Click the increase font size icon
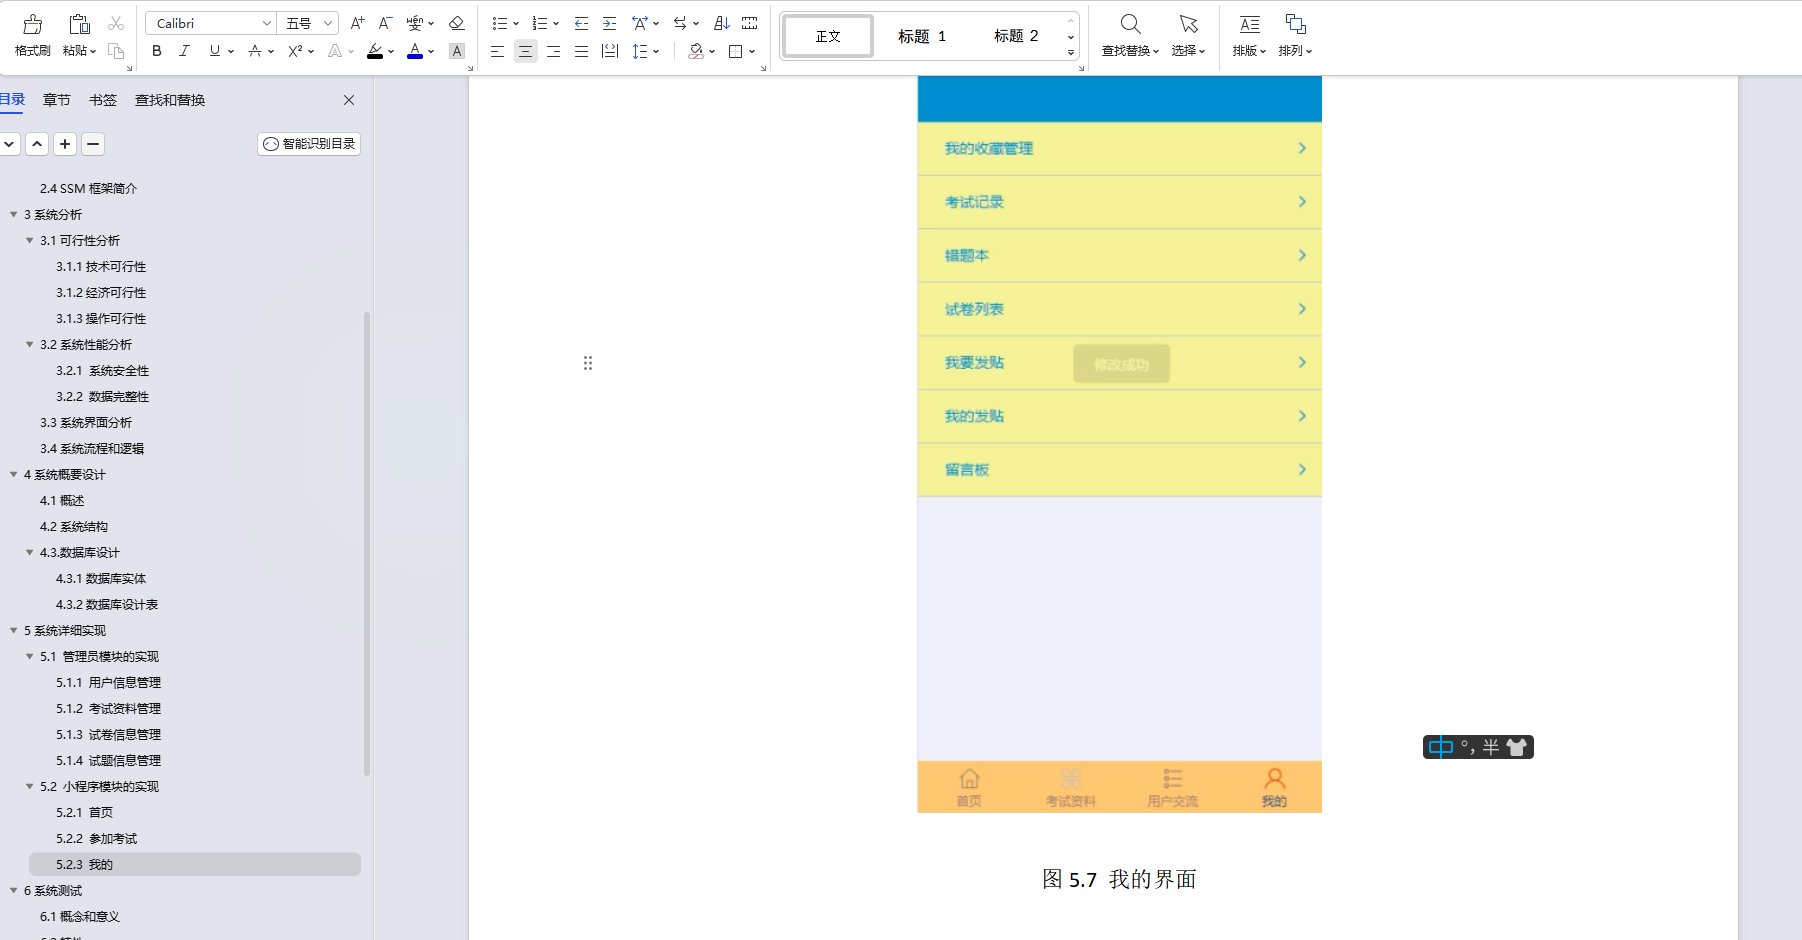 coord(356,22)
